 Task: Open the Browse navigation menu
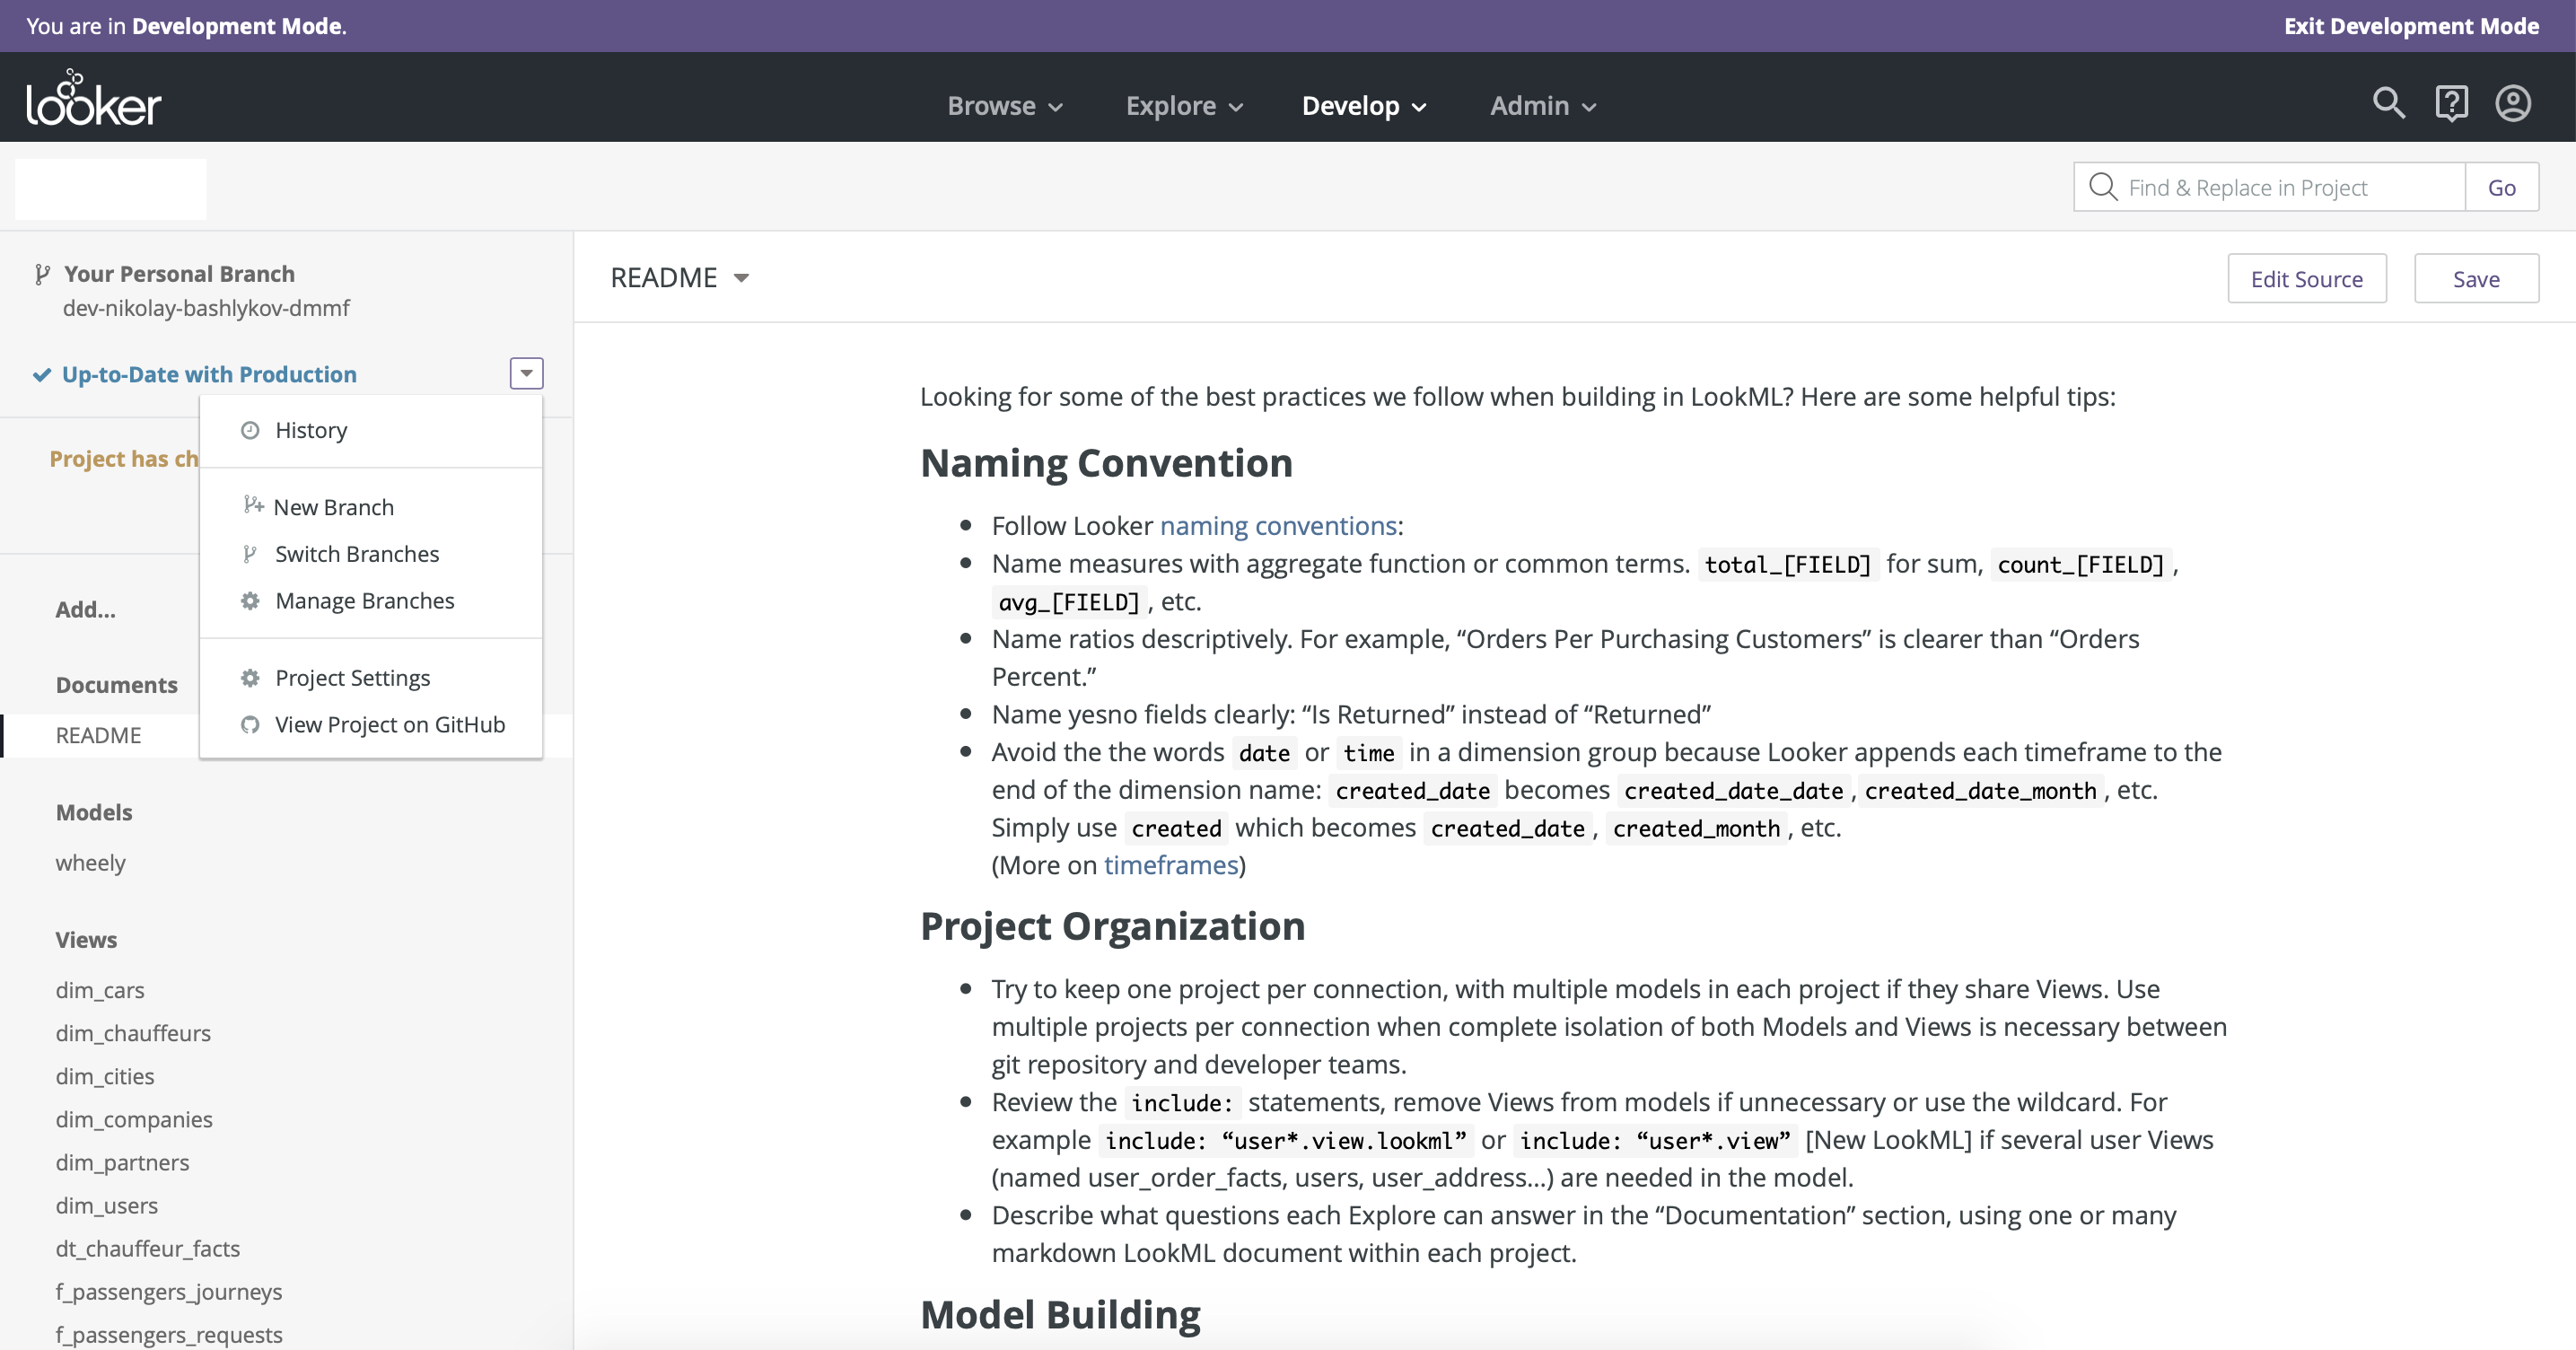tap(1004, 106)
